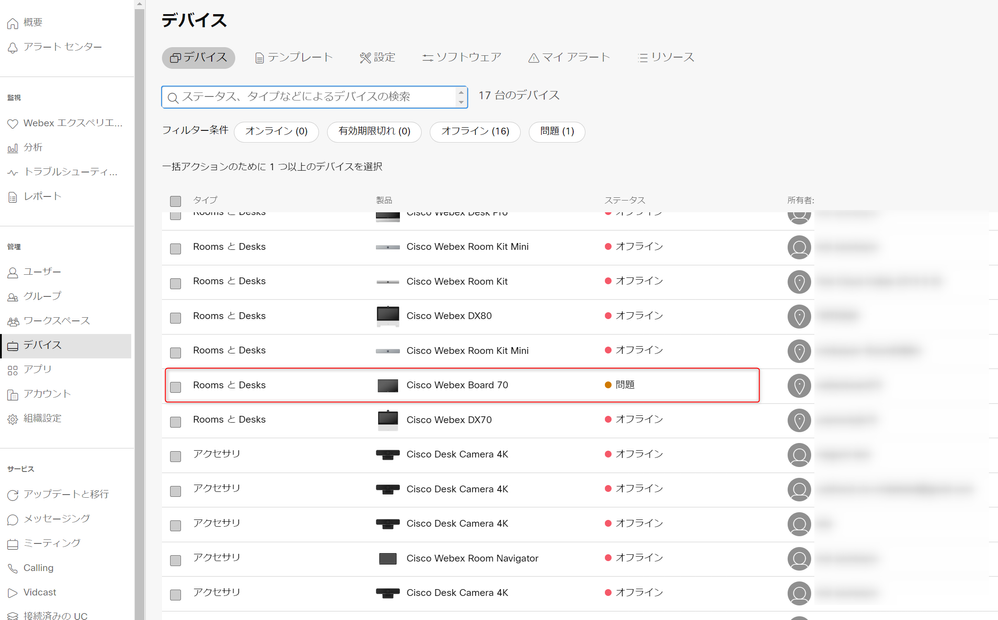Check the Cisco Webex DX80 row checkbox
This screenshot has height=620, width=998.
(x=176, y=318)
